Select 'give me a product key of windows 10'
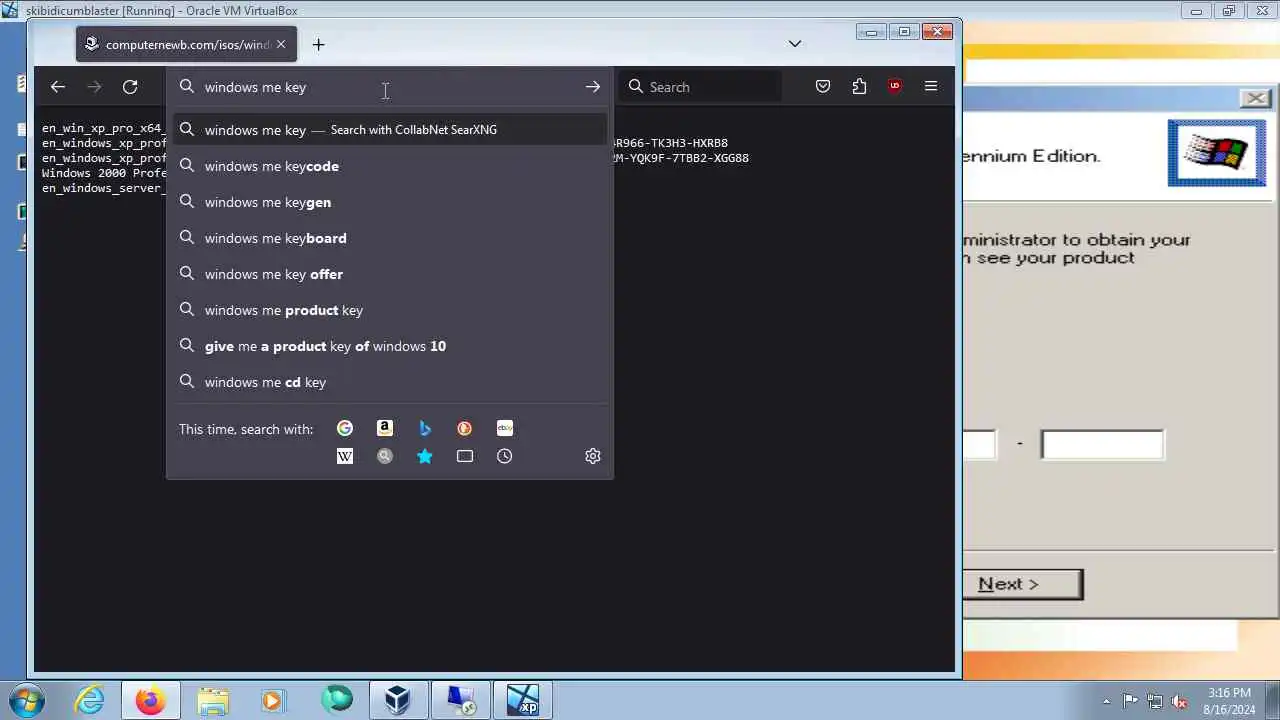The image size is (1280, 720). click(x=390, y=346)
